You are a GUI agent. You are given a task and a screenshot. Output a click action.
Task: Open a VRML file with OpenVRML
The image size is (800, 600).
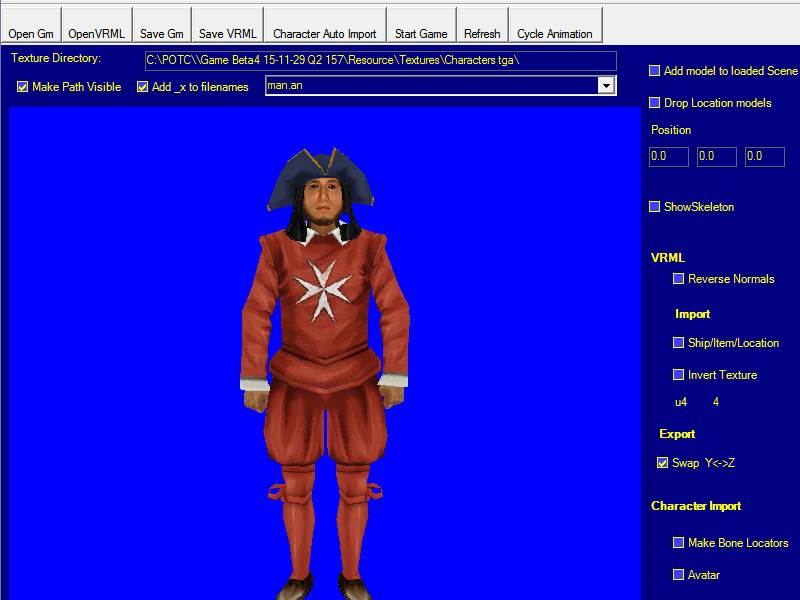[x=96, y=25]
